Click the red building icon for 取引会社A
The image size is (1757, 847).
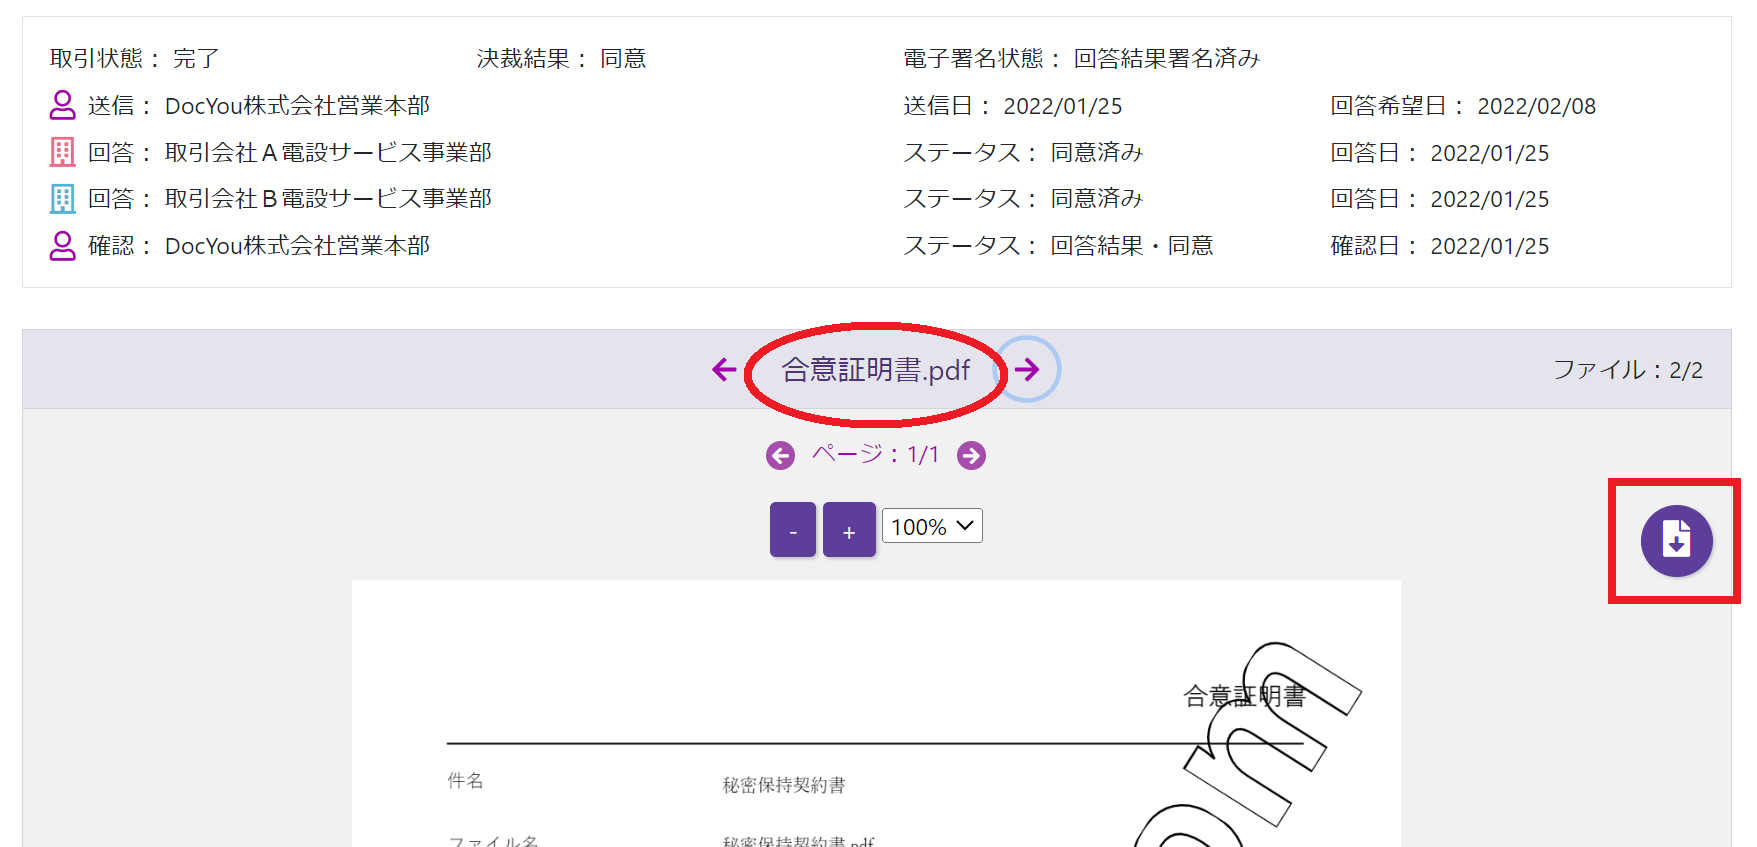(x=63, y=152)
